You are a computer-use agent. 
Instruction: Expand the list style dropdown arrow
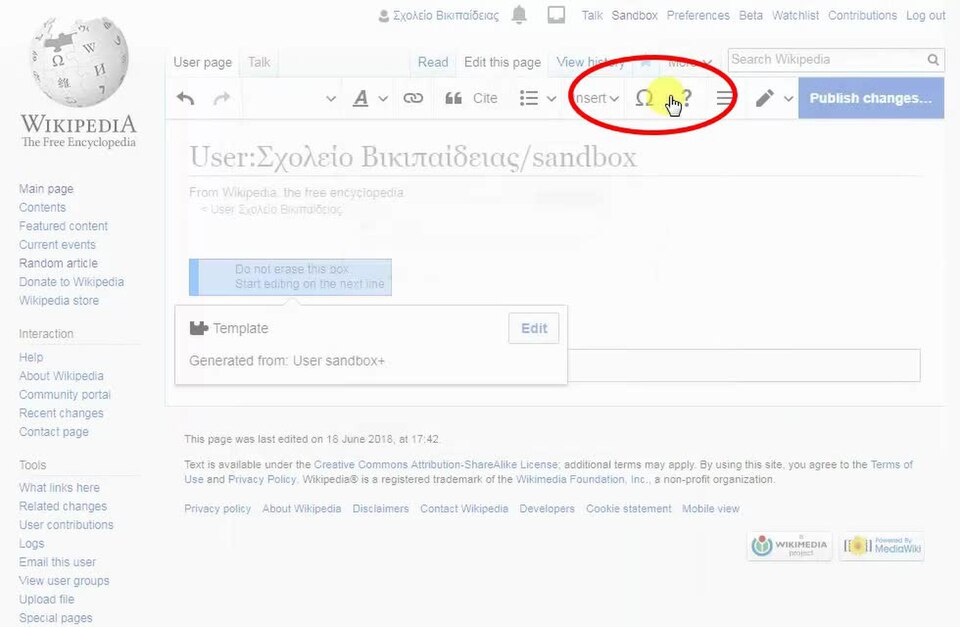pos(552,98)
